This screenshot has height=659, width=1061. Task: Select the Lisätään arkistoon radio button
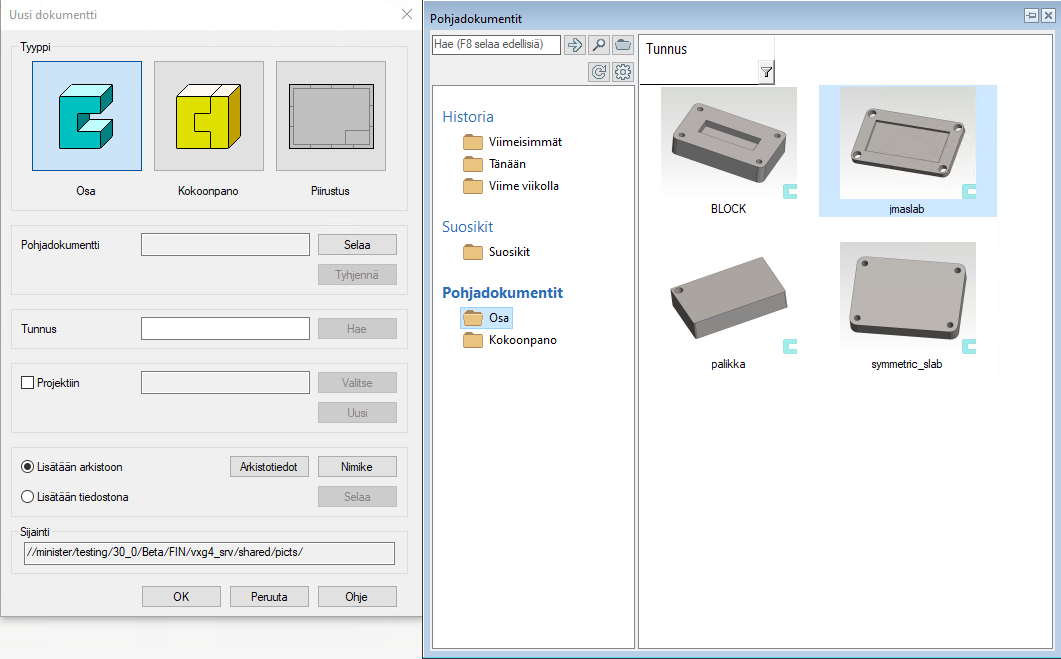point(28,467)
